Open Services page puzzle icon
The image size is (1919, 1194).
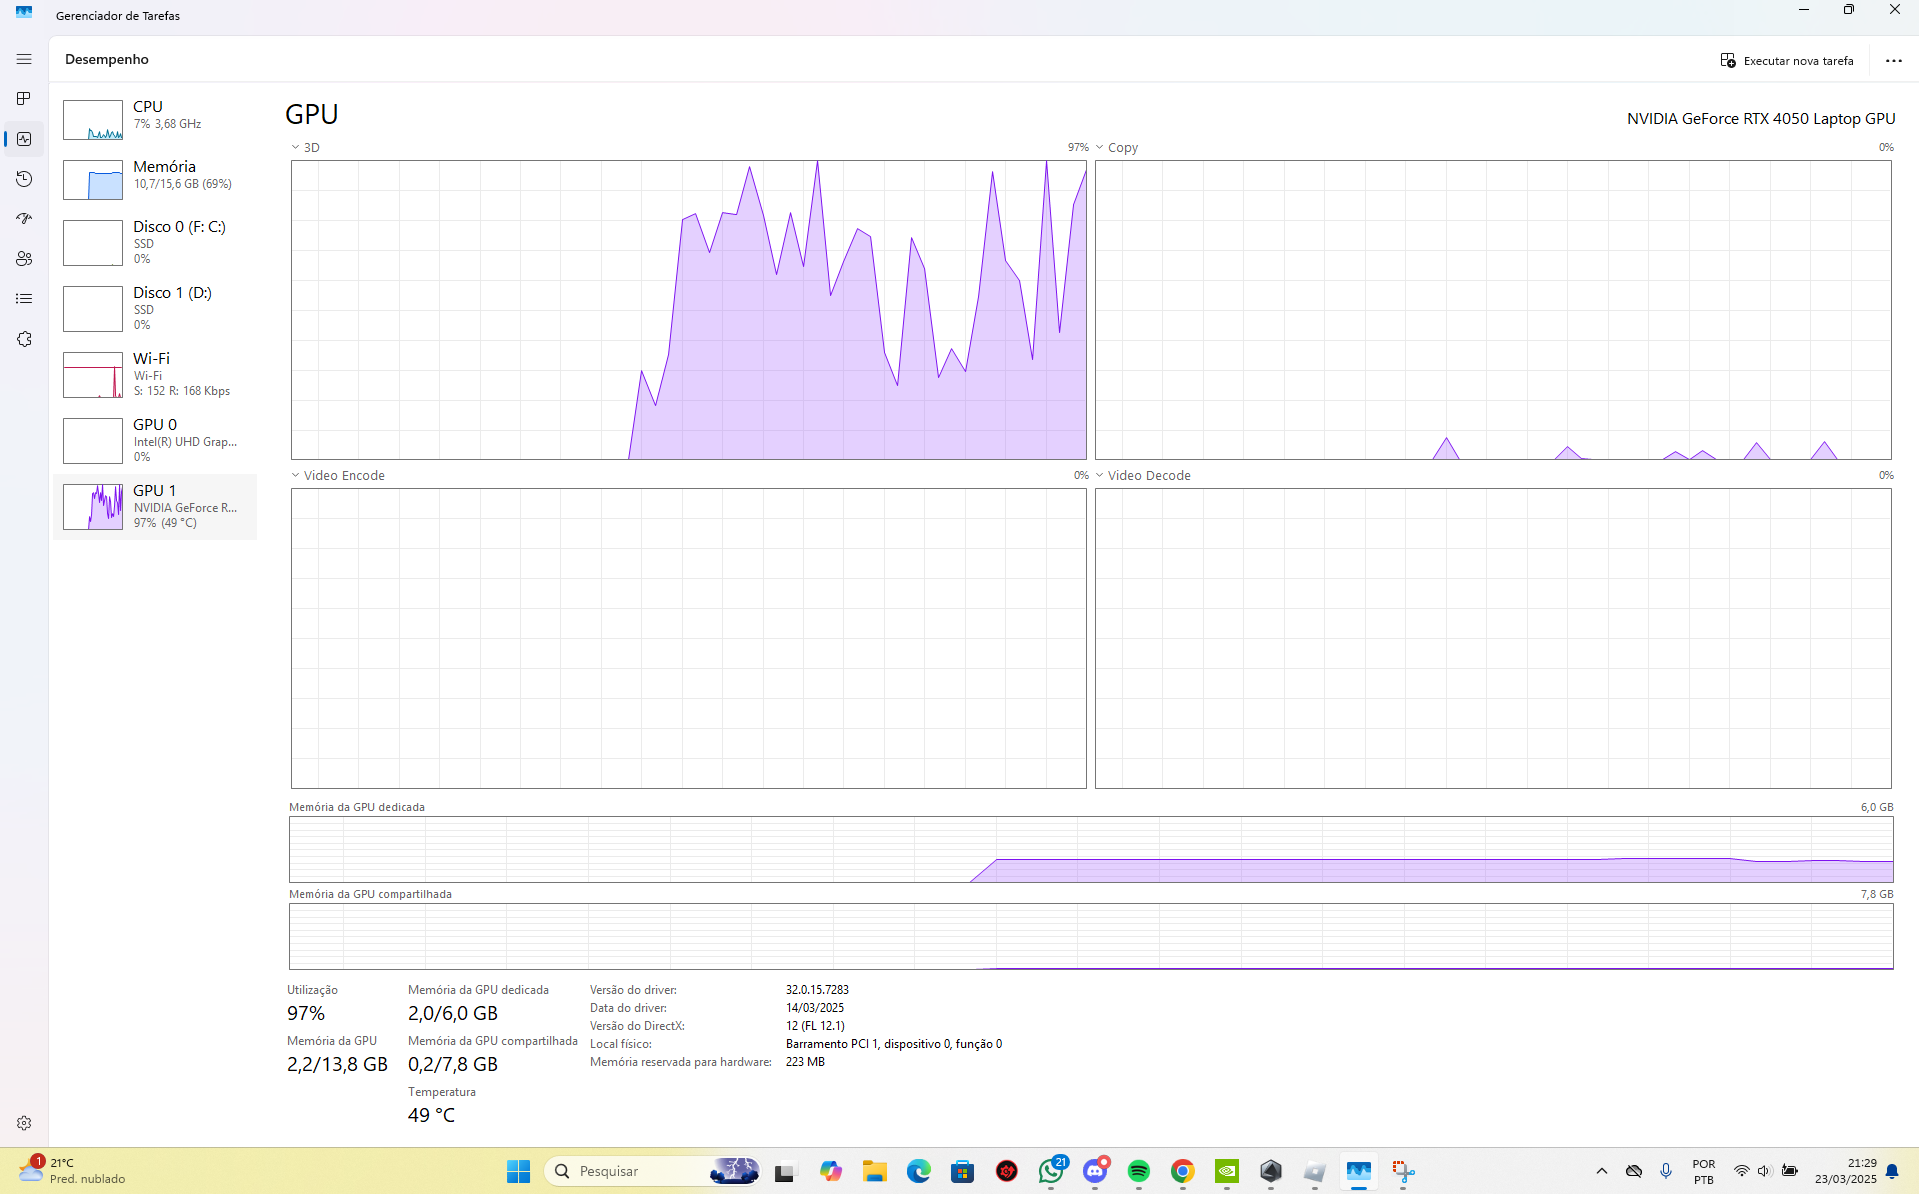24,339
